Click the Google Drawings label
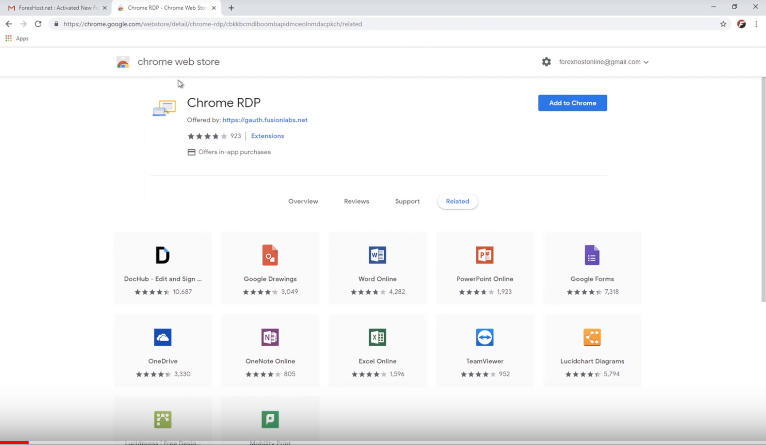This screenshot has height=445, width=766. point(270,279)
